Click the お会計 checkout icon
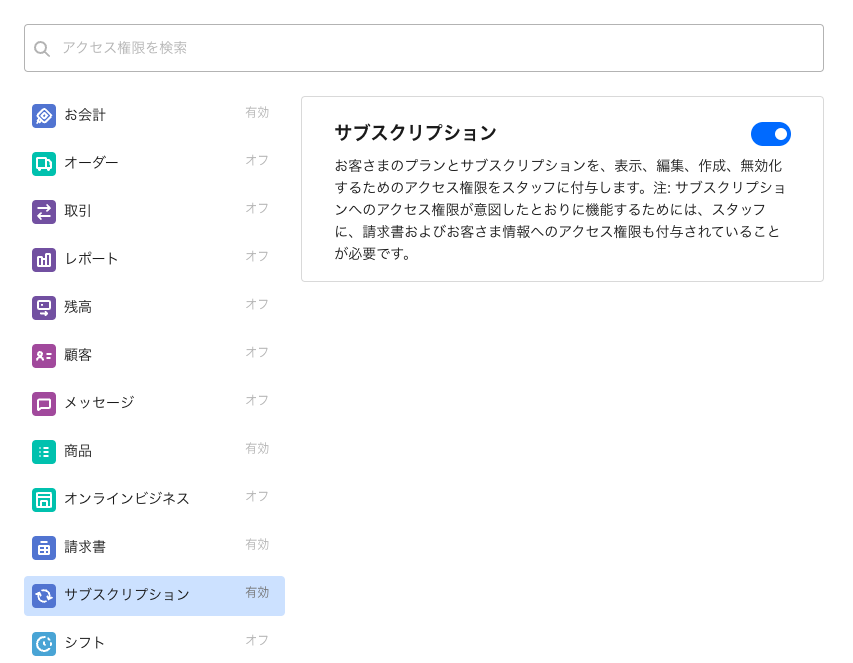The height and width of the screenshot is (663, 853). 44,116
